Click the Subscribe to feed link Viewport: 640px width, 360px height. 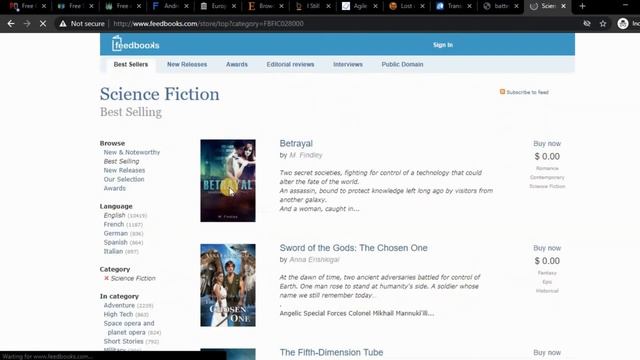point(527,92)
